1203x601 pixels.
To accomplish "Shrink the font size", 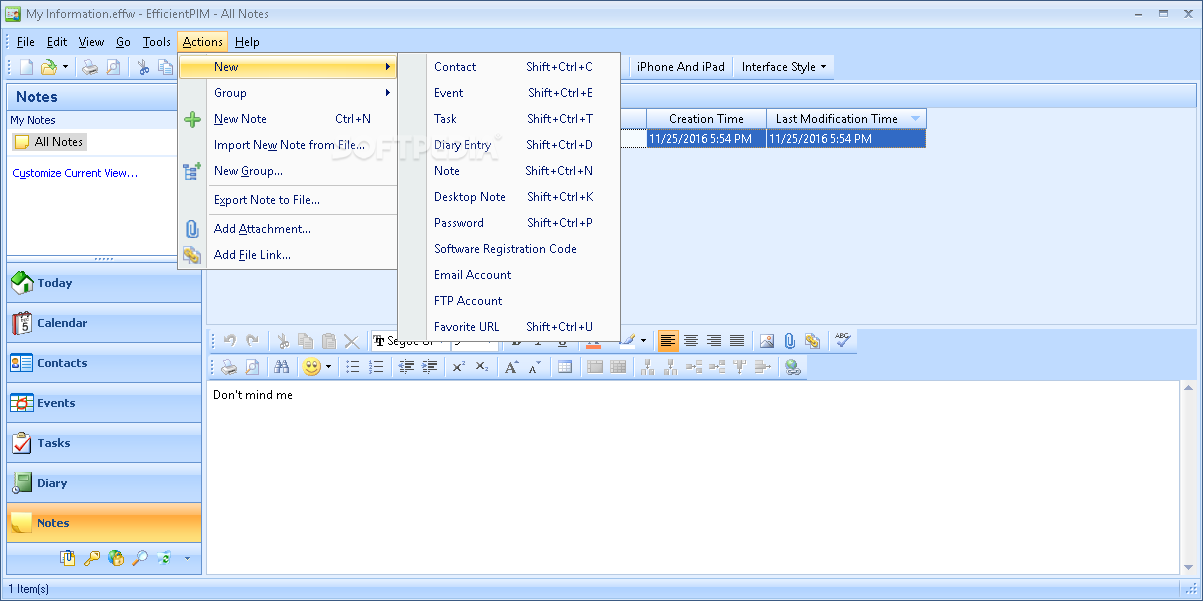I will coord(535,367).
